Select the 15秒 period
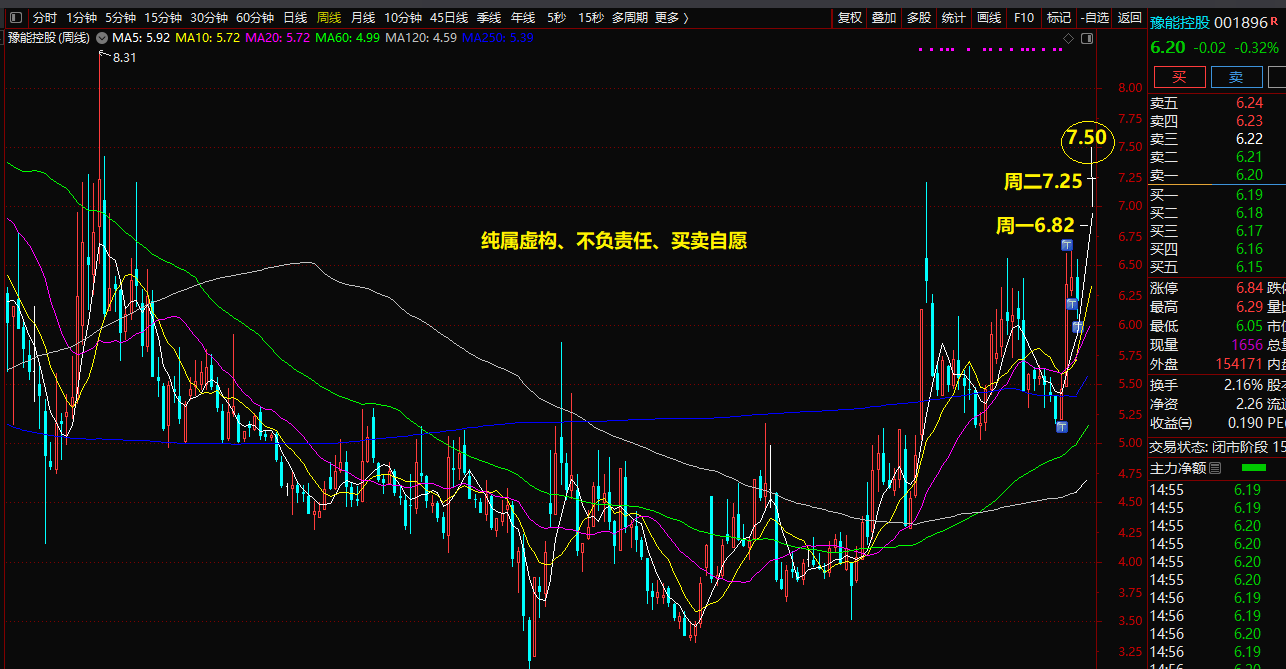This screenshot has height=669, width=1286. pyautogui.click(x=591, y=17)
